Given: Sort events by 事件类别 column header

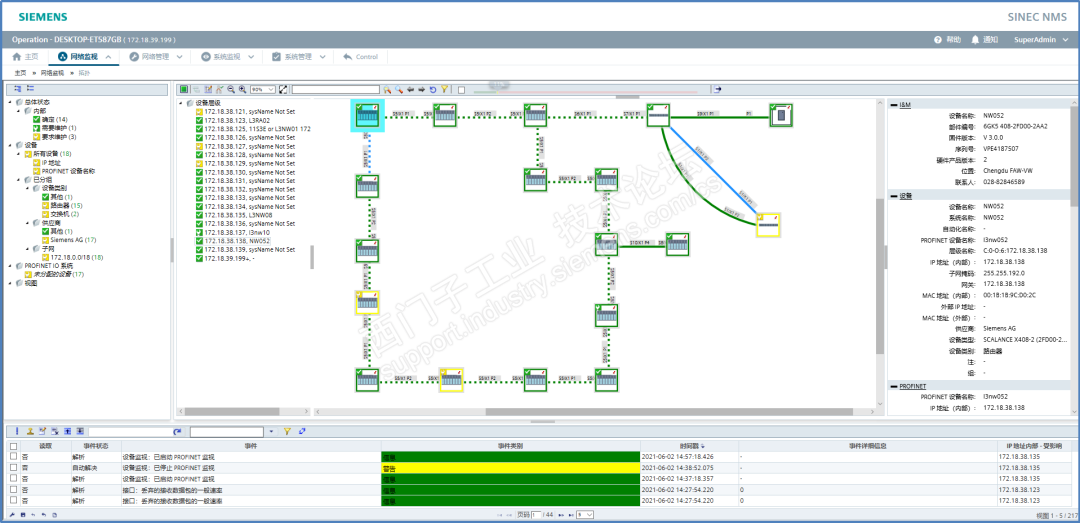Looking at the screenshot, I should 510,447.
